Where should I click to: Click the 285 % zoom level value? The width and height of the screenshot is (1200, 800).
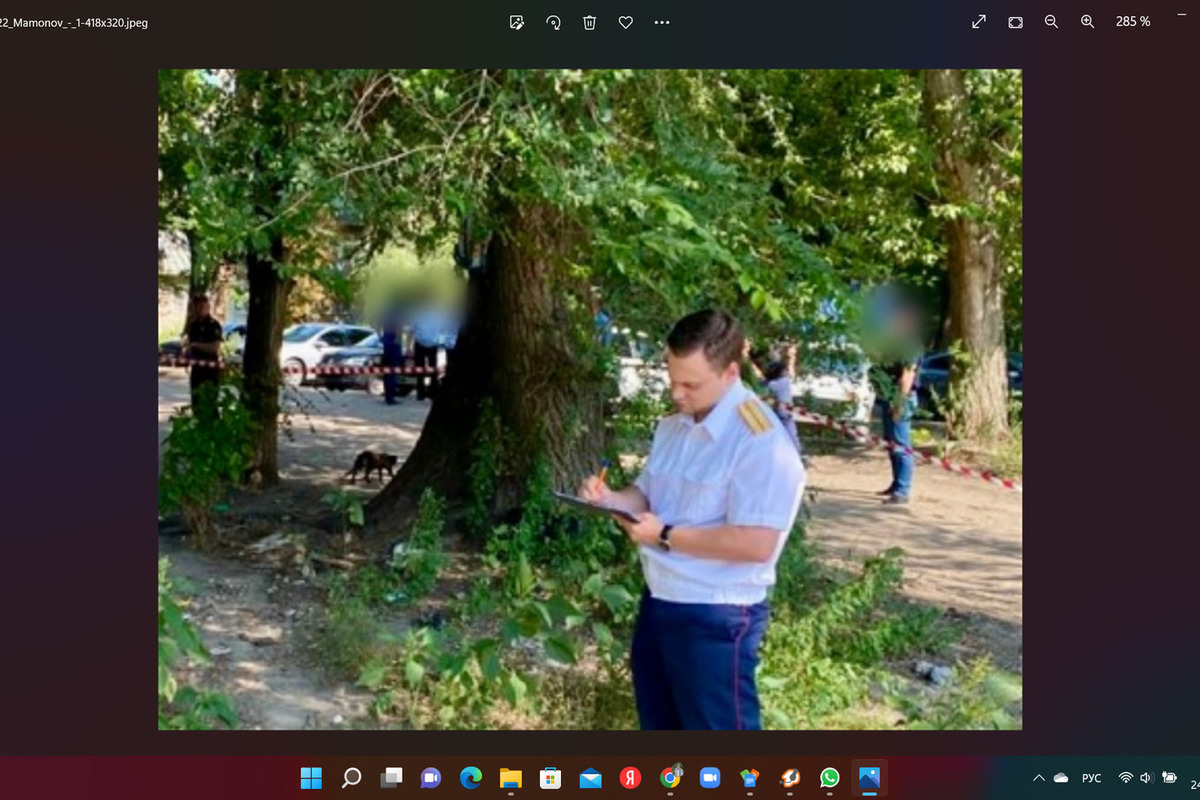[1133, 22]
